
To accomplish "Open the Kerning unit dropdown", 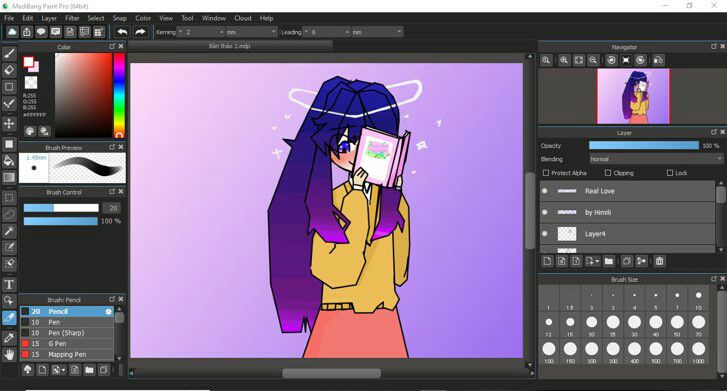I will pos(251,32).
